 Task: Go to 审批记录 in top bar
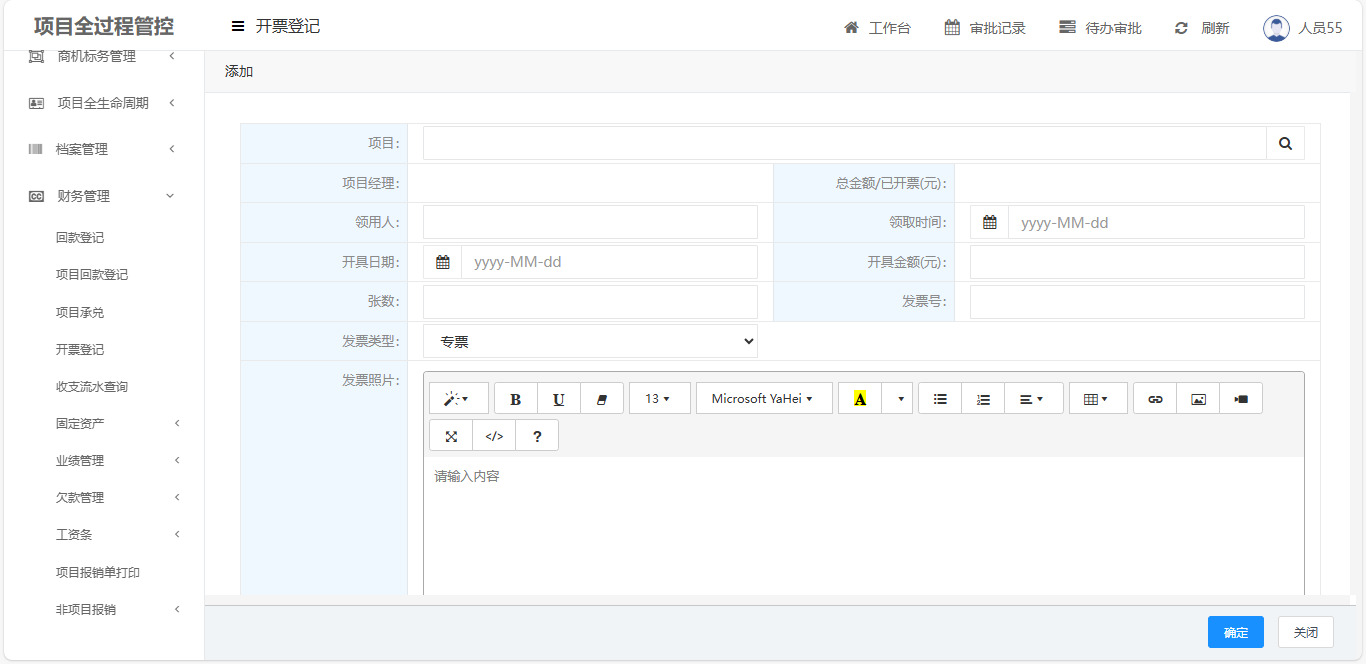click(985, 28)
